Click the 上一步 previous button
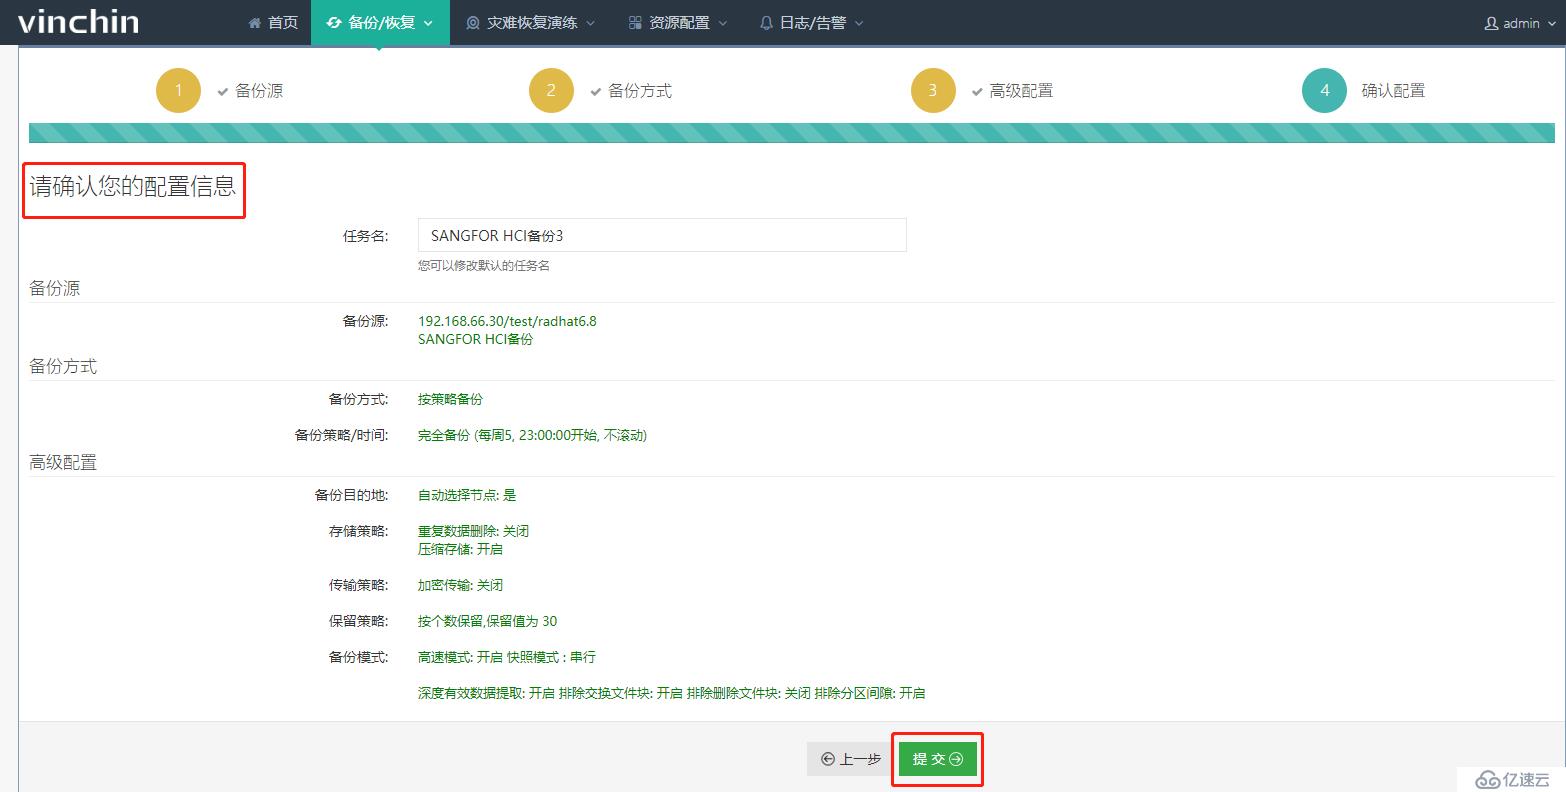1566x792 pixels. point(850,759)
